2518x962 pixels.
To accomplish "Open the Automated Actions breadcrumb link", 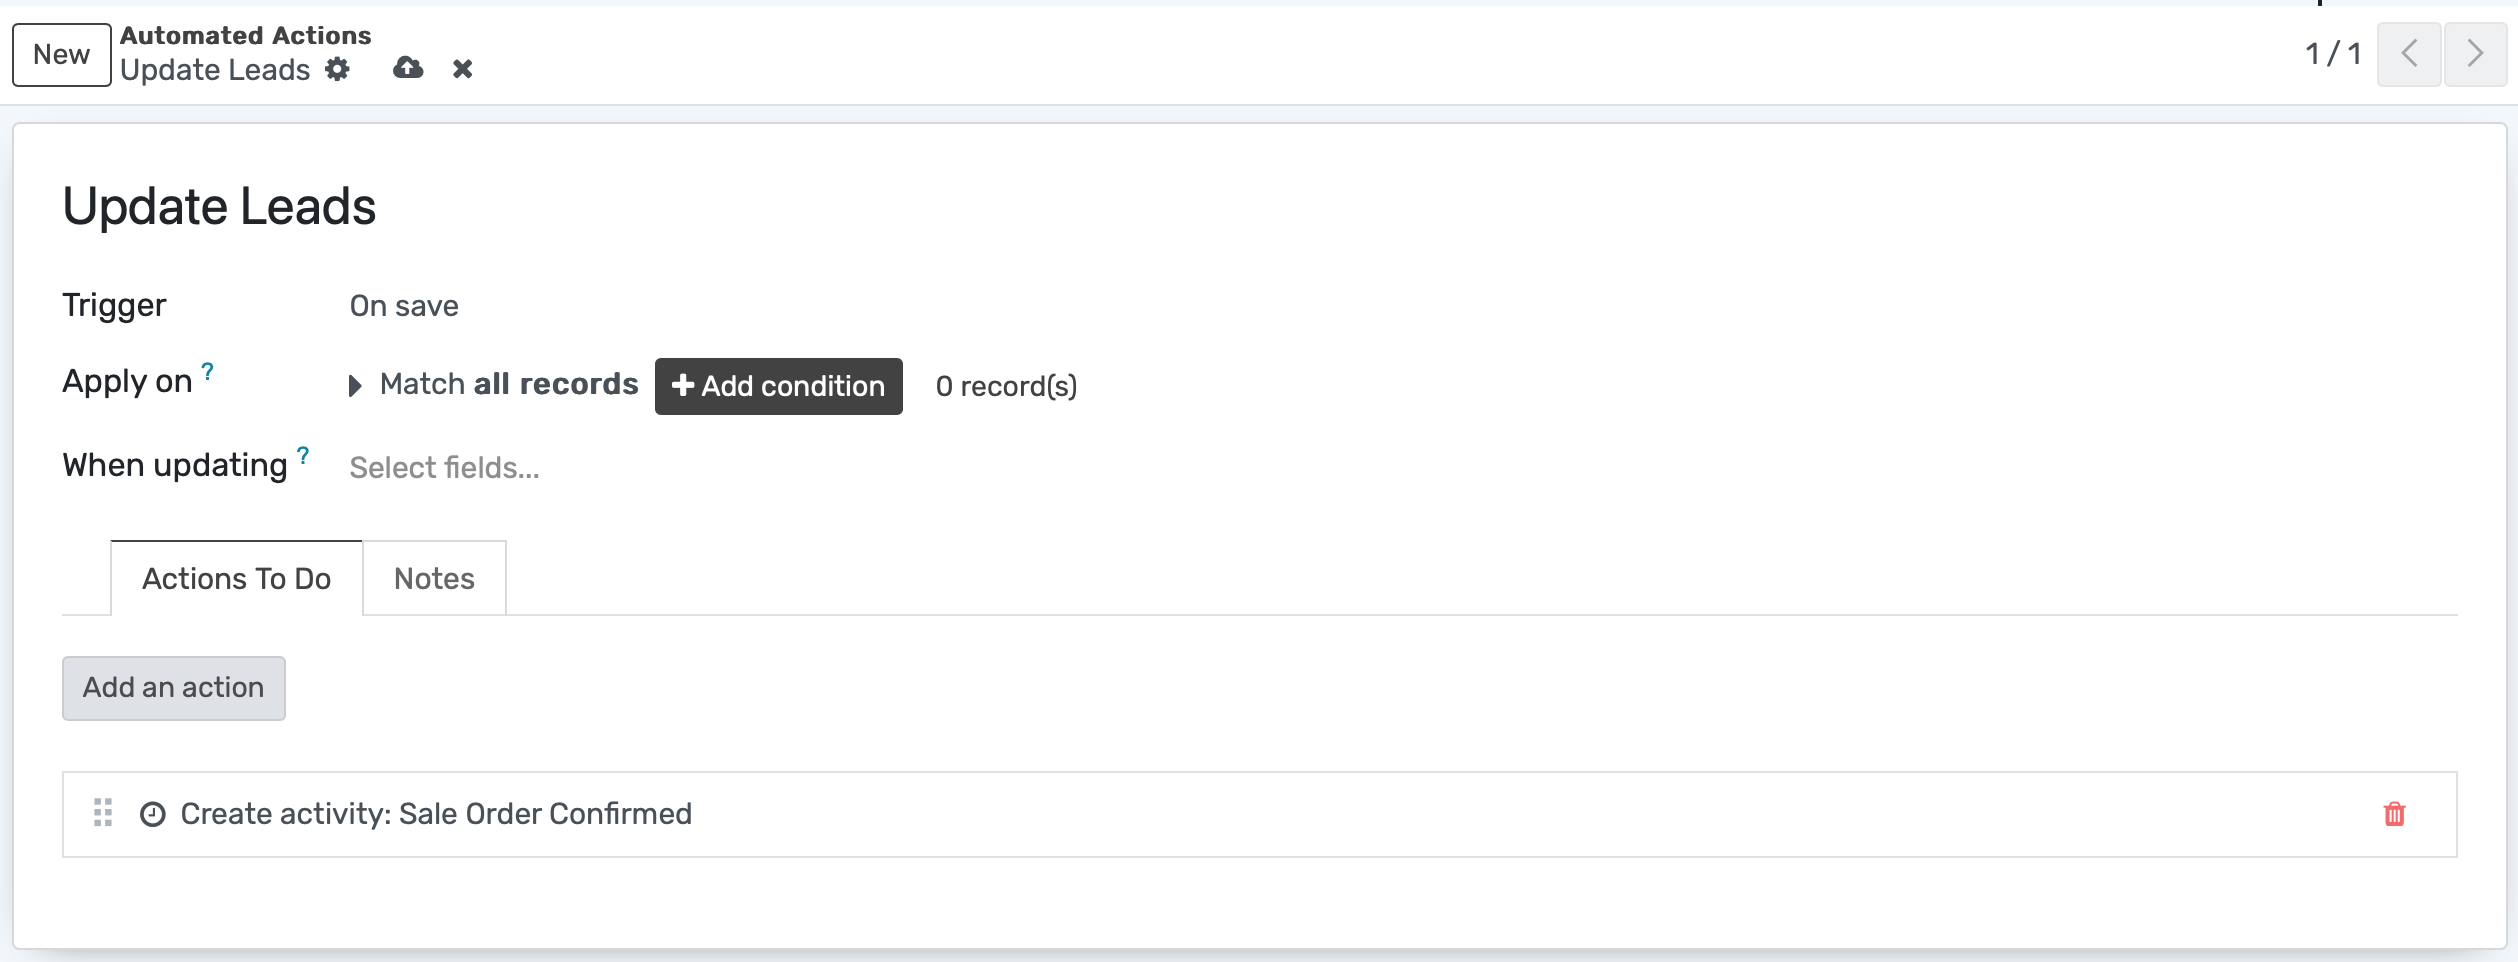I will coord(246,35).
